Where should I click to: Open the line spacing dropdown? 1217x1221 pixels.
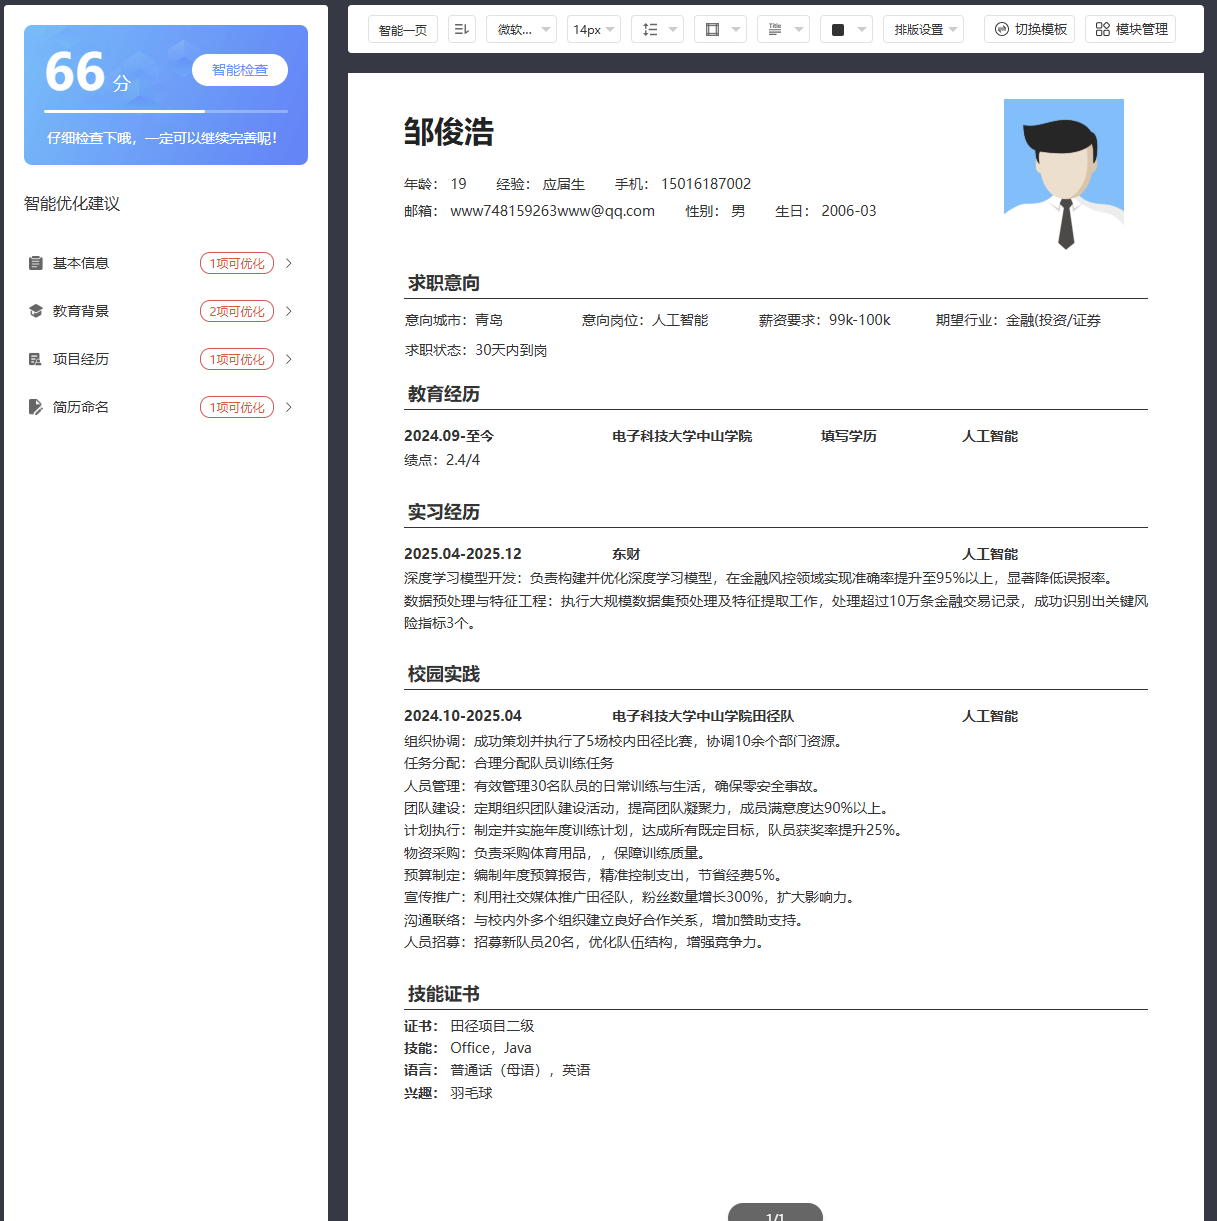click(657, 29)
